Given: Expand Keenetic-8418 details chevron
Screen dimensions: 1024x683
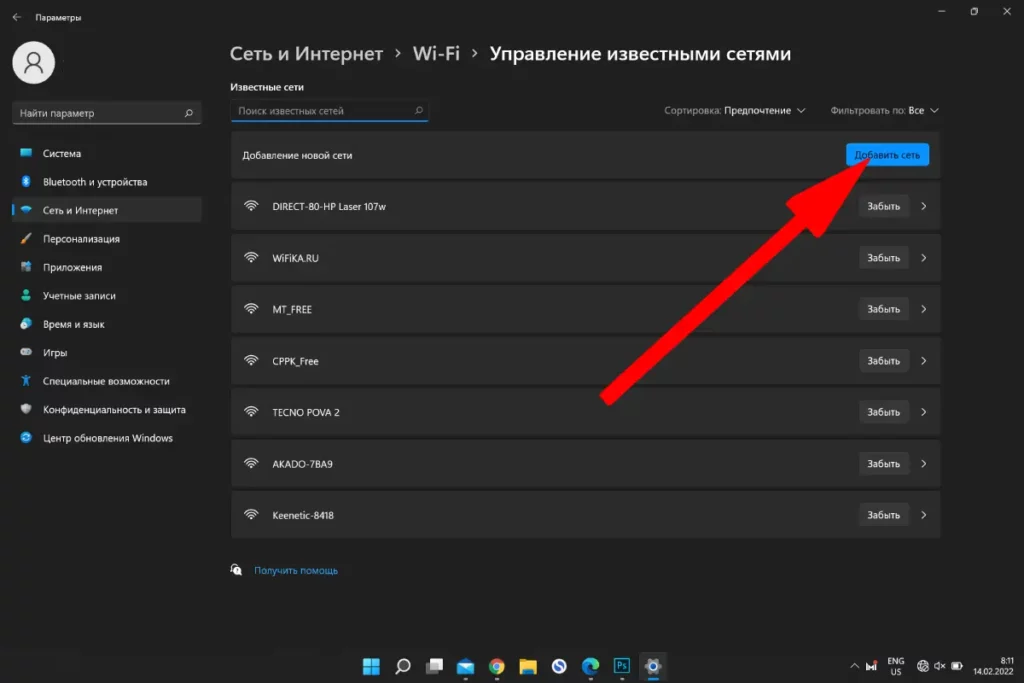Looking at the screenshot, I should pos(923,515).
